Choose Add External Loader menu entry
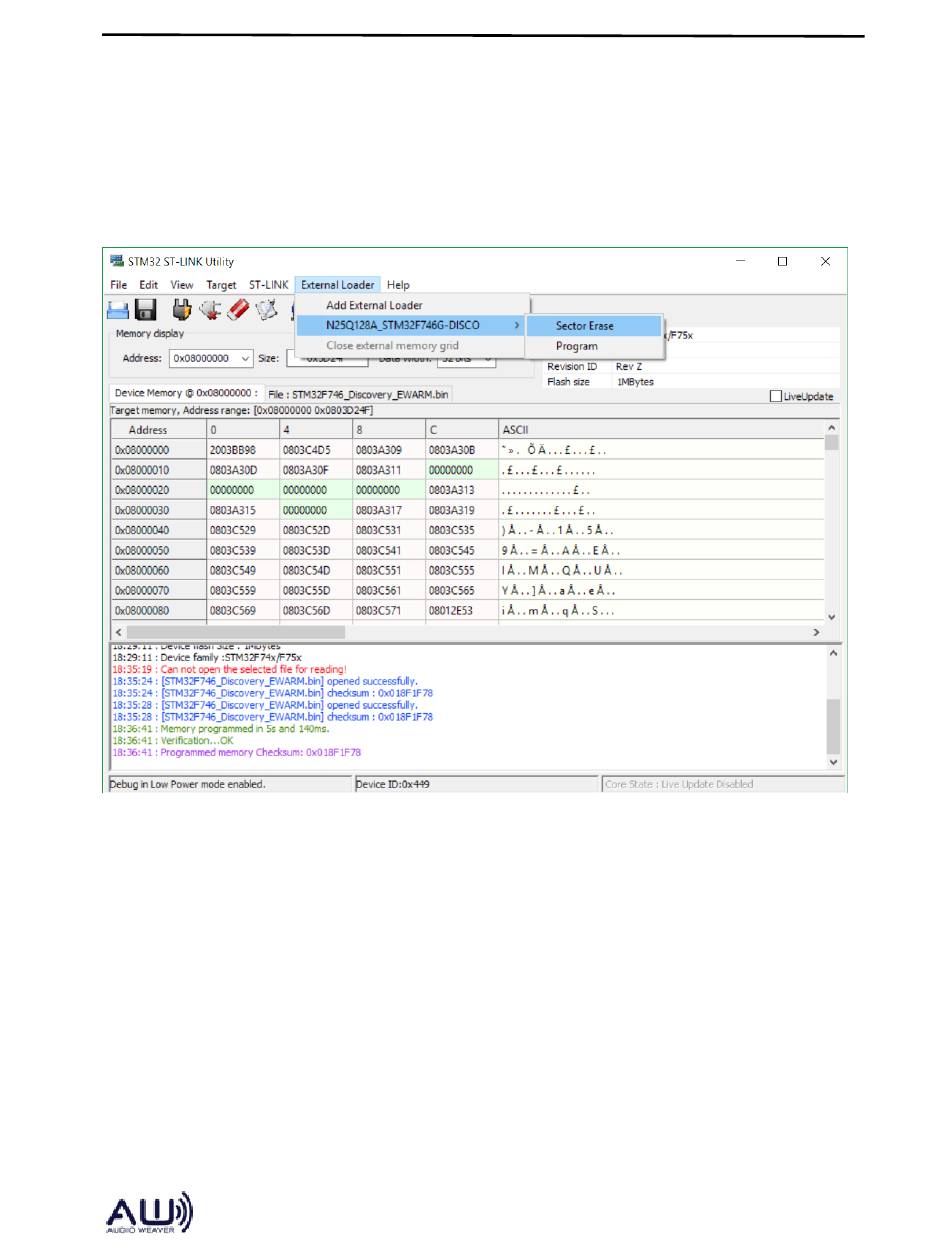The image size is (950, 1260). coord(411,305)
